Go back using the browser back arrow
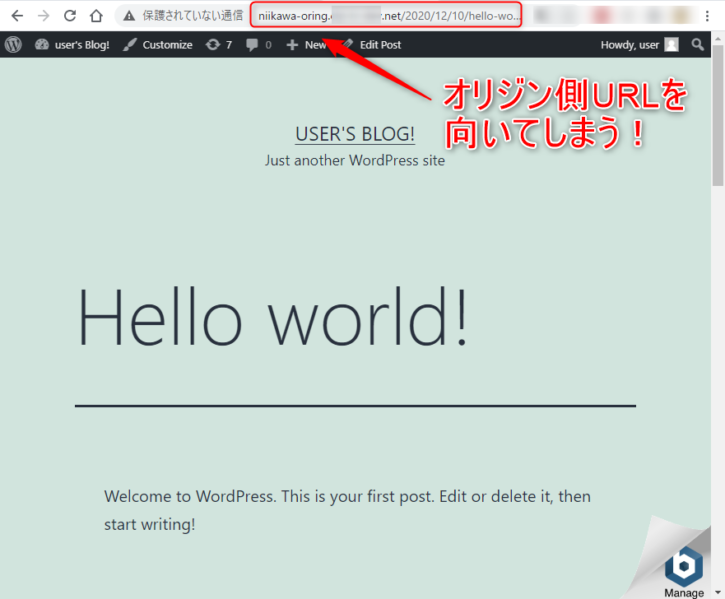Screen dimensions: 725x599 [x=17, y=16]
